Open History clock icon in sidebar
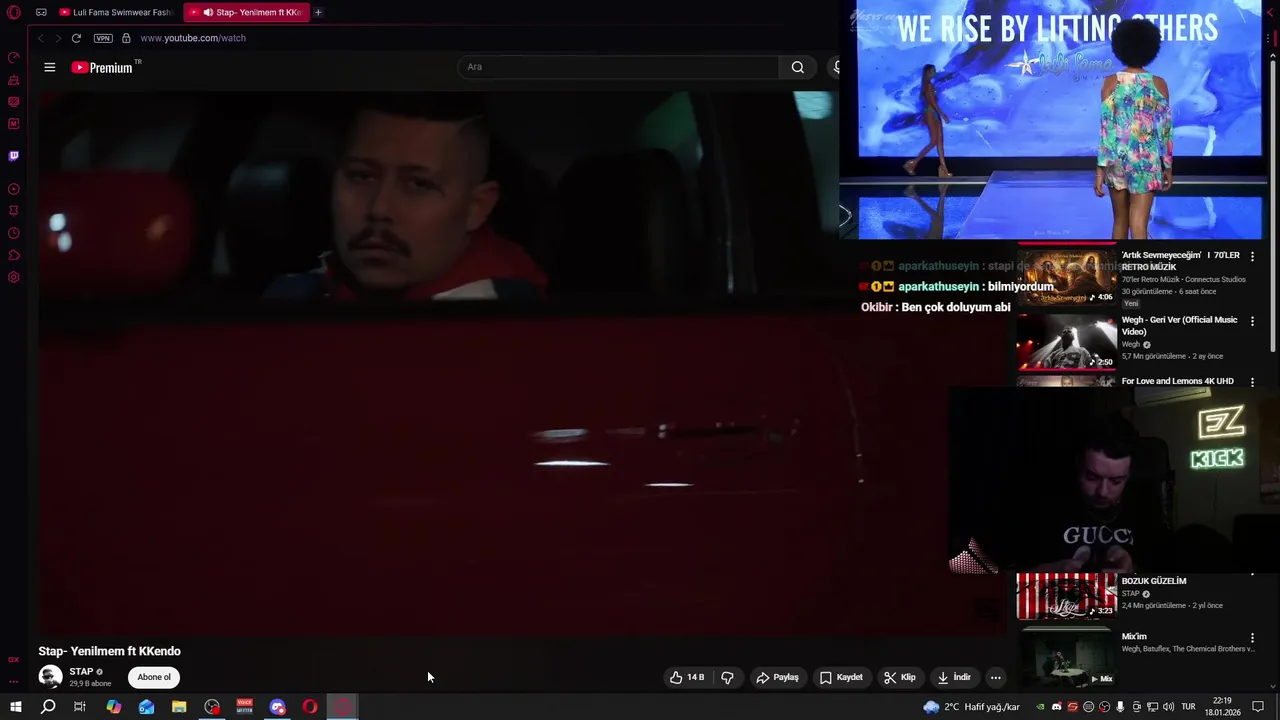 tap(14, 233)
